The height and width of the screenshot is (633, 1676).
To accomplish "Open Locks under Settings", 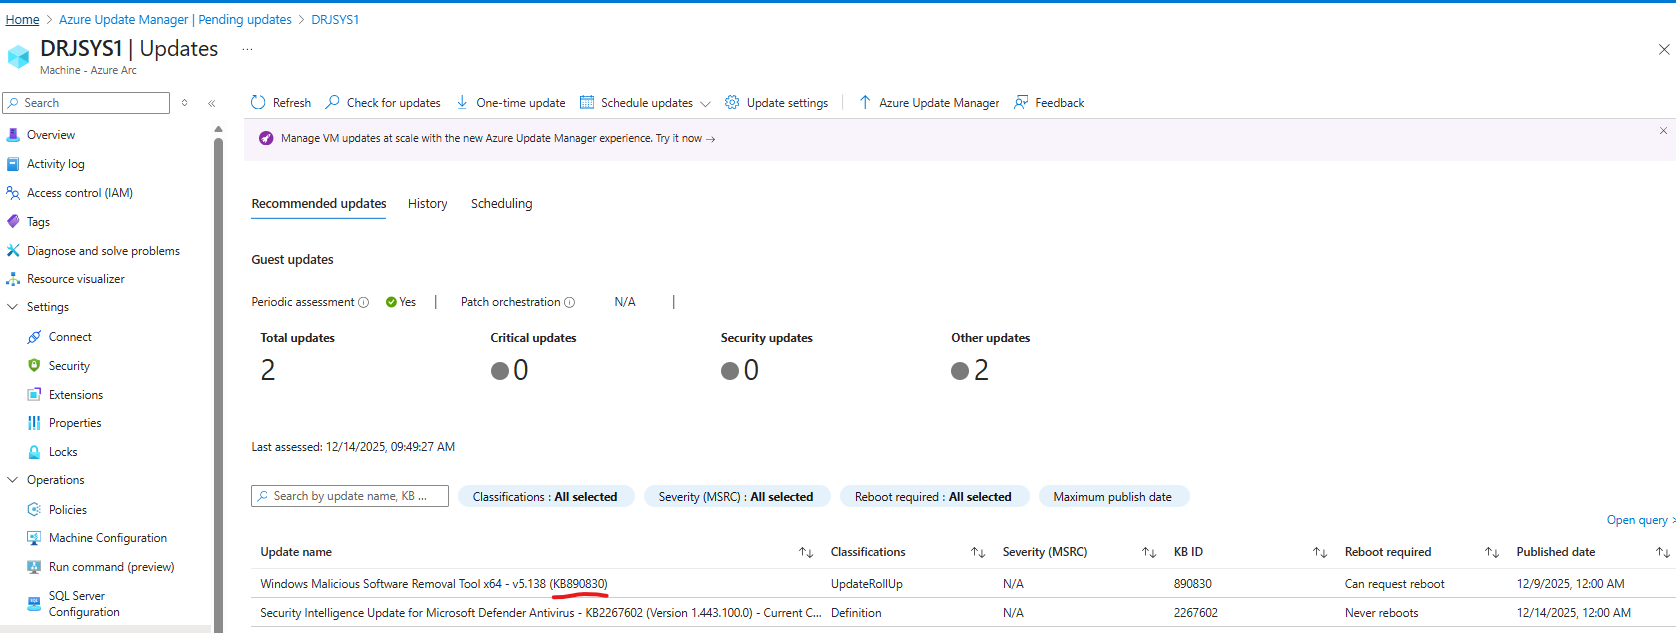I will [63, 452].
